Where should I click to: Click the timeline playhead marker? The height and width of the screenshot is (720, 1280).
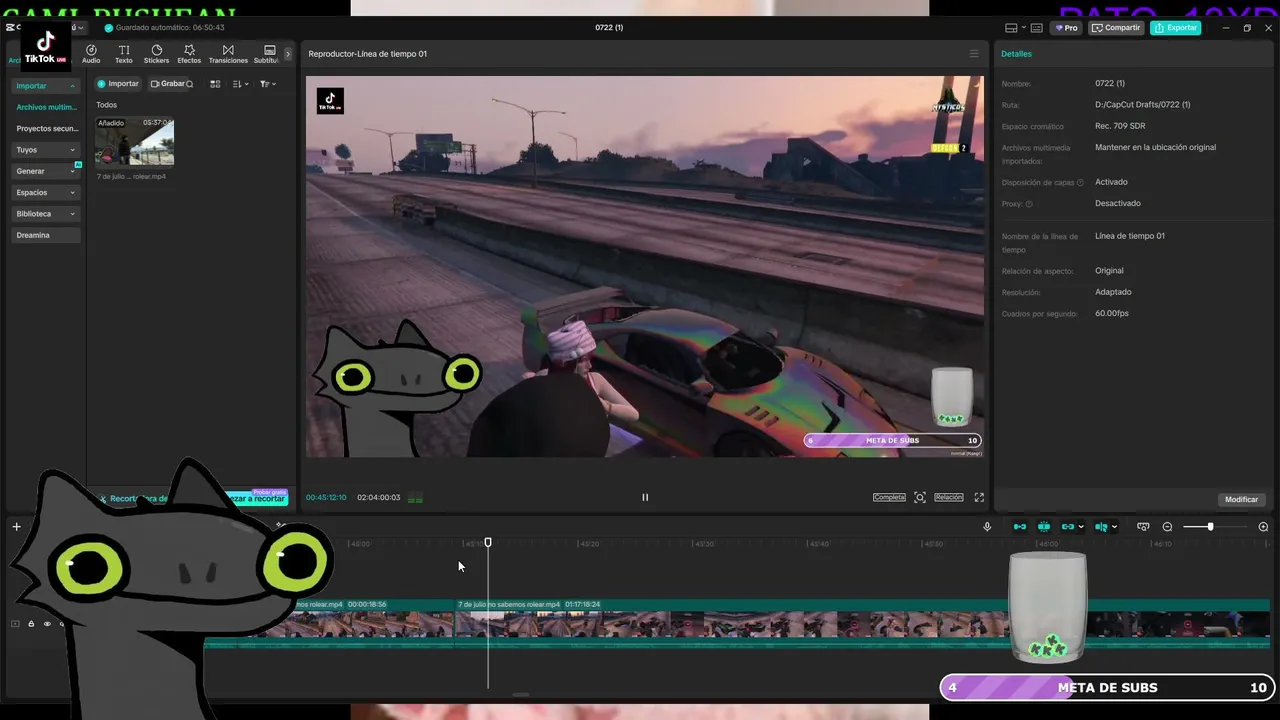488,542
